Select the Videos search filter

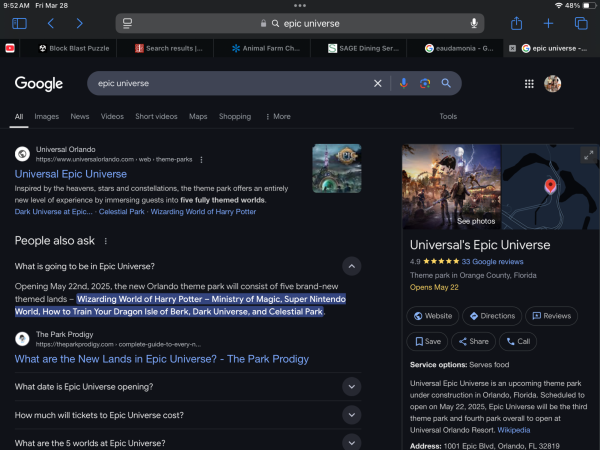coord(112,116)
